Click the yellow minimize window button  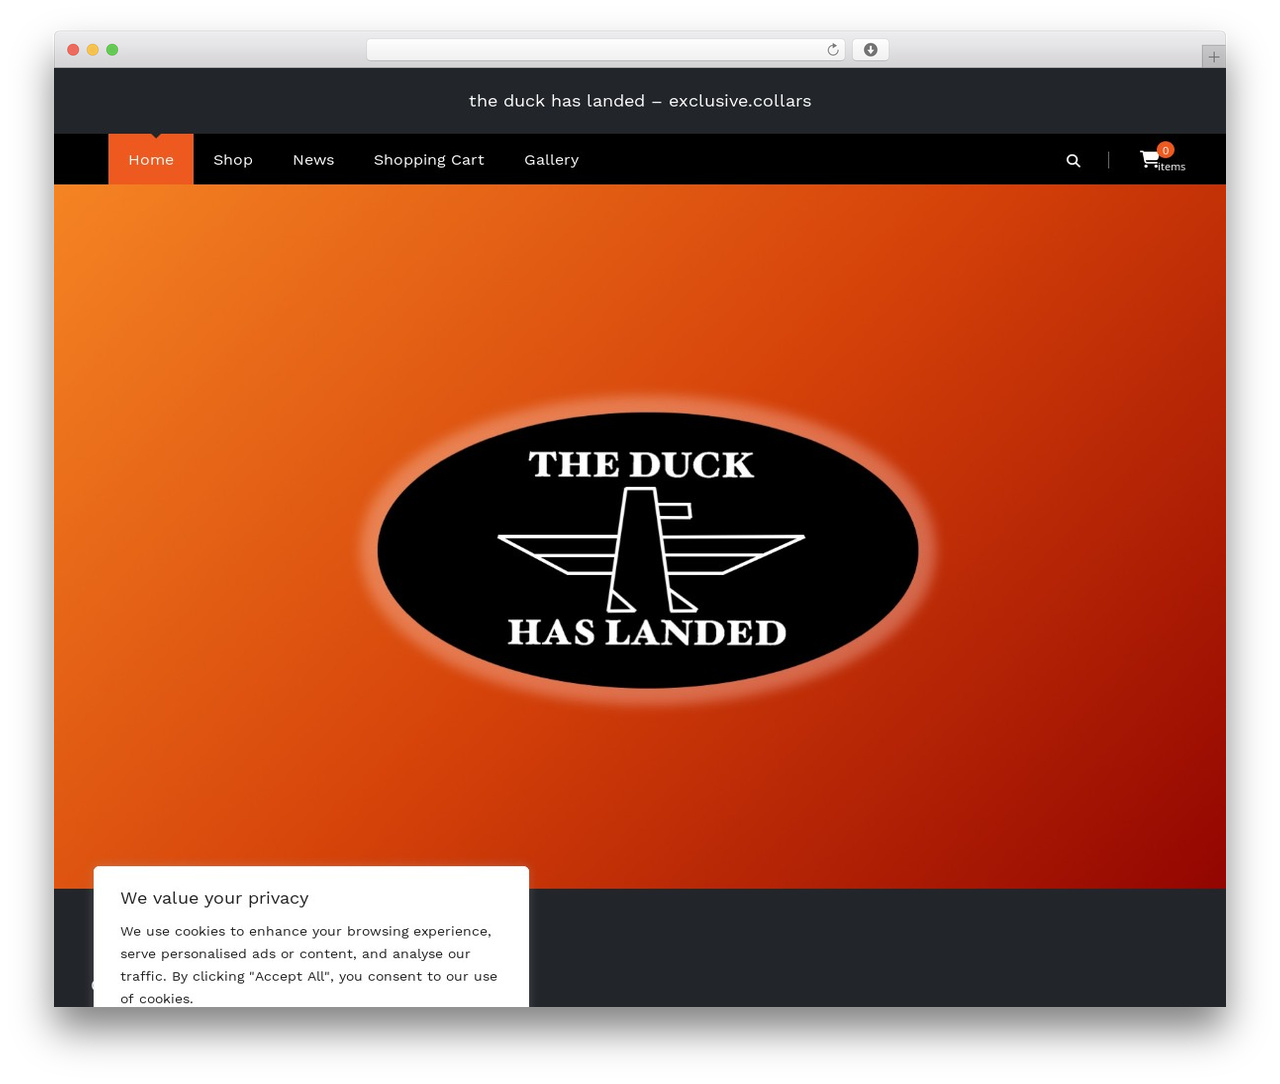point(93,50)
